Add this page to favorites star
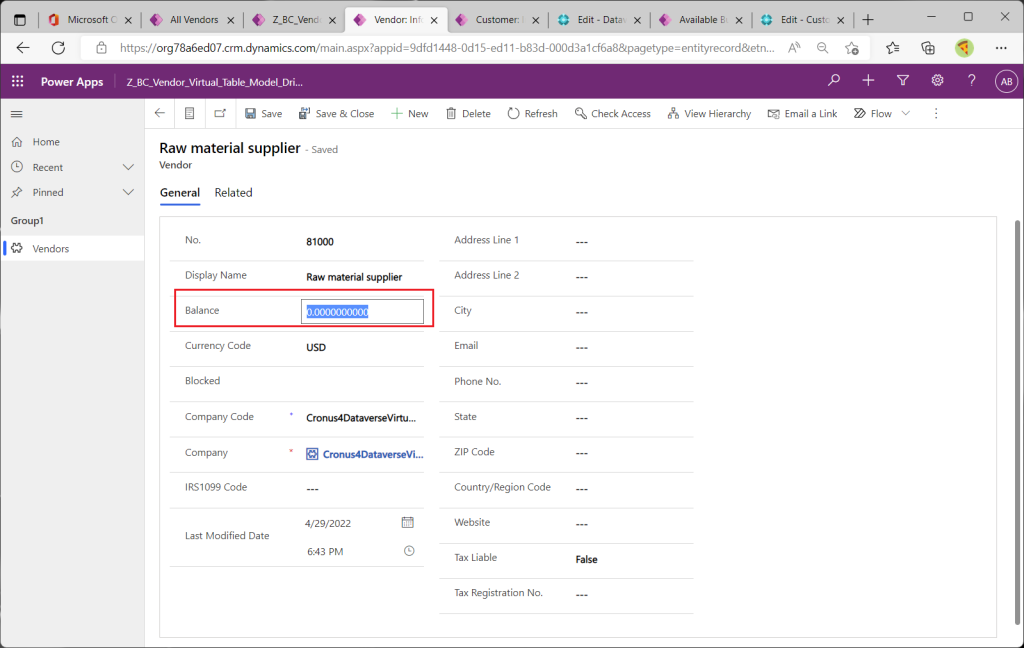Image resolution: width=1024 pixels, height=648 pixels. (852, 48)
